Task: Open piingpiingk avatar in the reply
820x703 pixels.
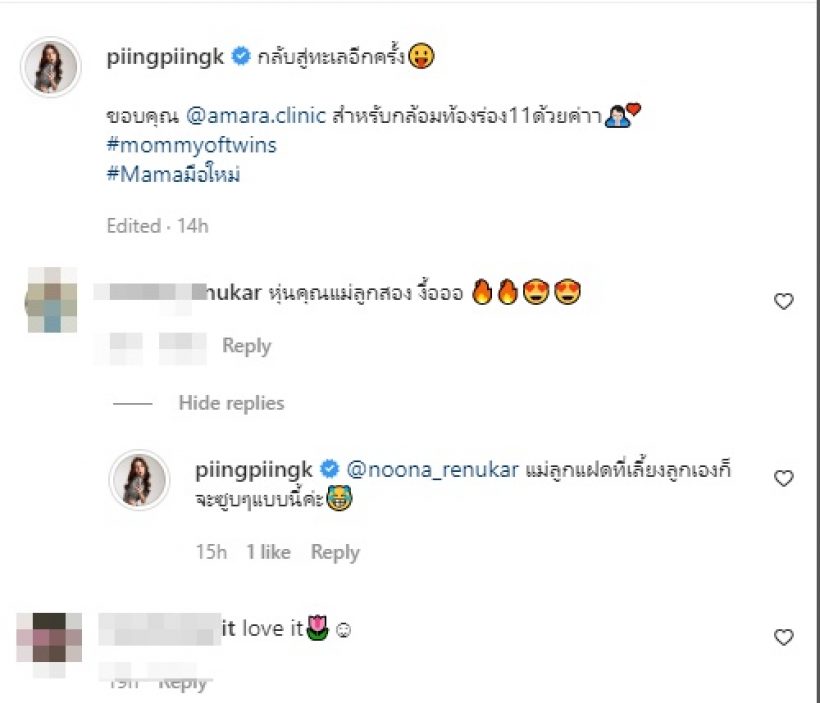Action: tap(139, 480)
